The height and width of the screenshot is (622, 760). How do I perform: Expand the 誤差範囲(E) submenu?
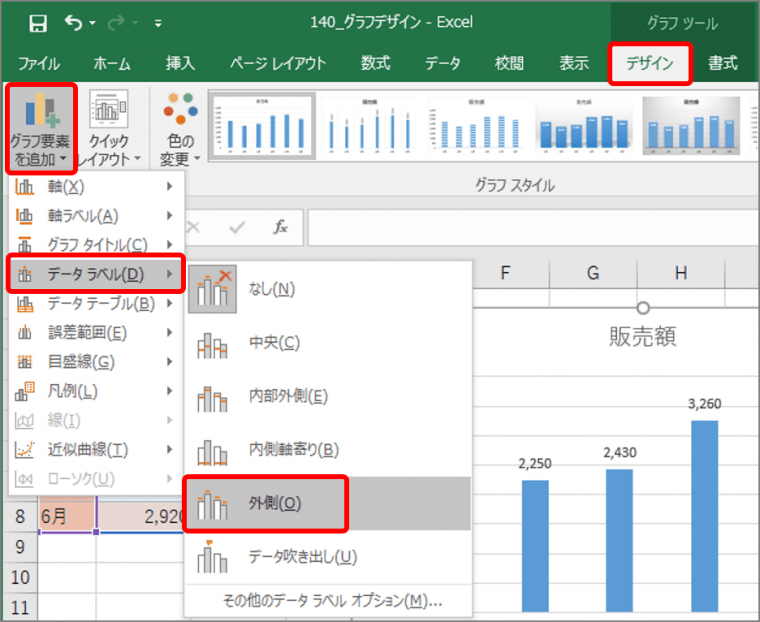(x=96, y=333)
